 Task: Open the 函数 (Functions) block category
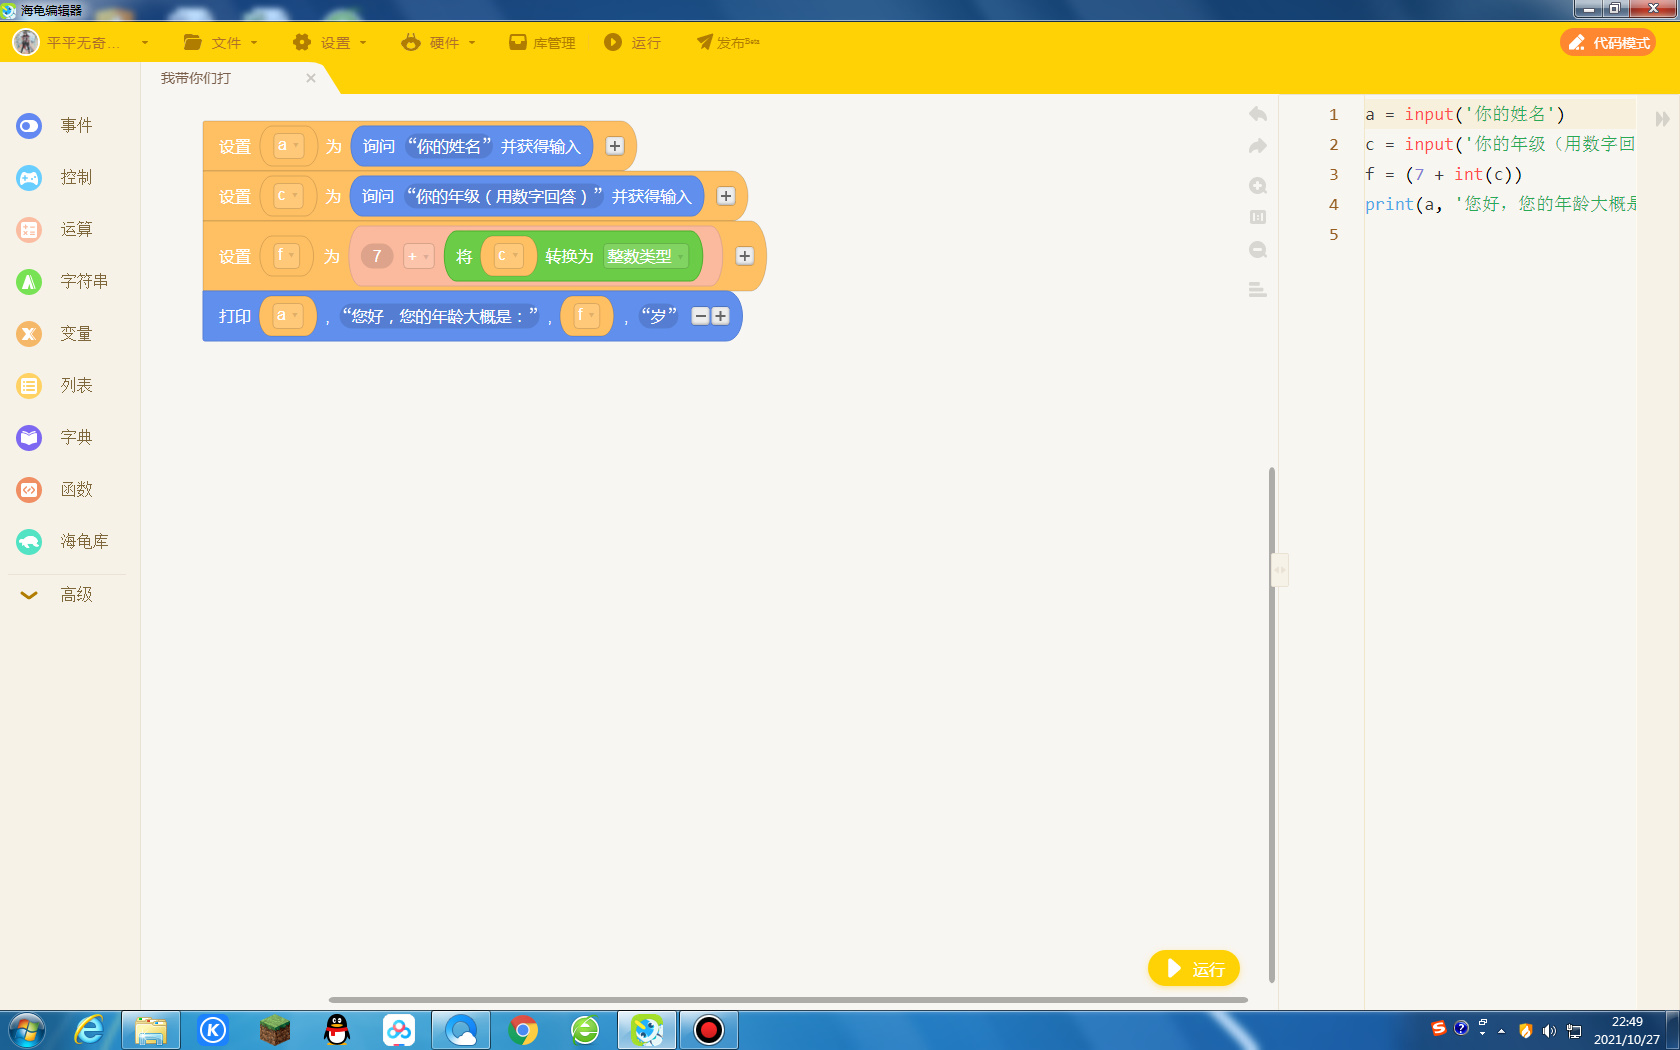coord(55,490)
